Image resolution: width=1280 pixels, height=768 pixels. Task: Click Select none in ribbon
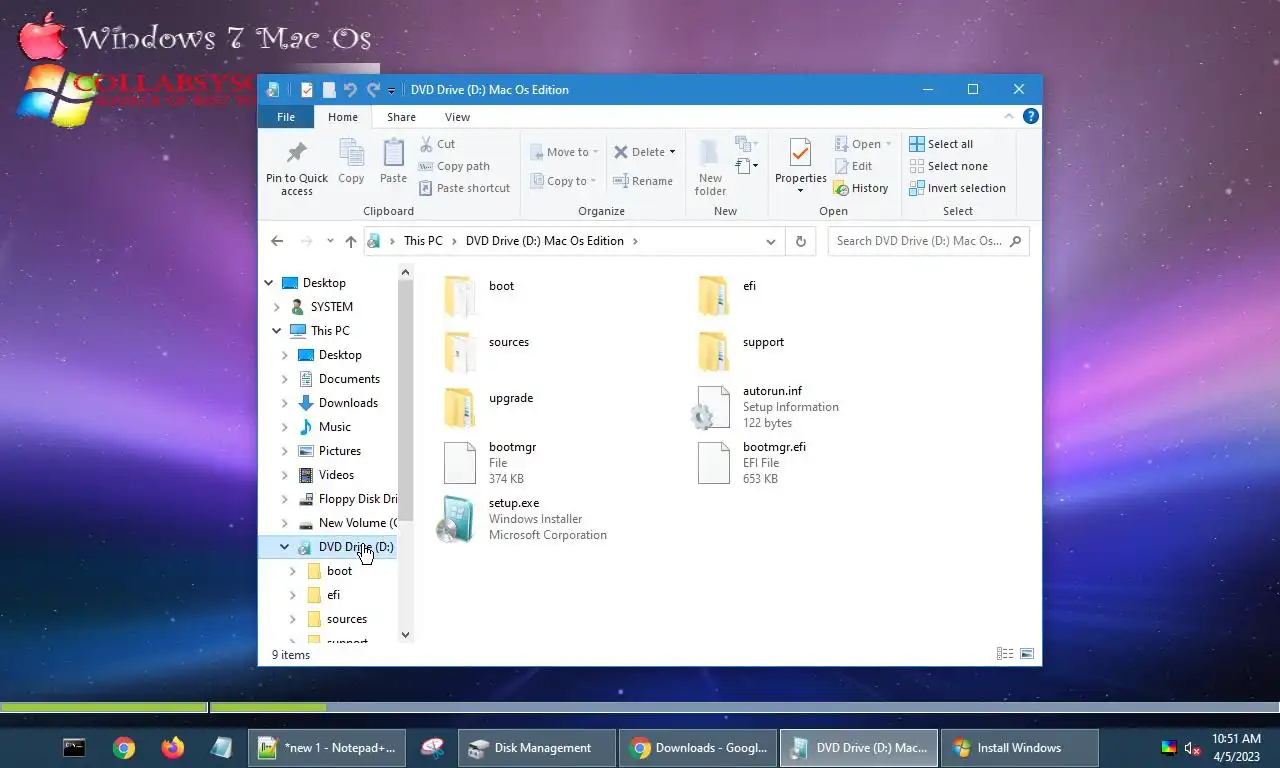pyautogui.click(x=948, y=166)
